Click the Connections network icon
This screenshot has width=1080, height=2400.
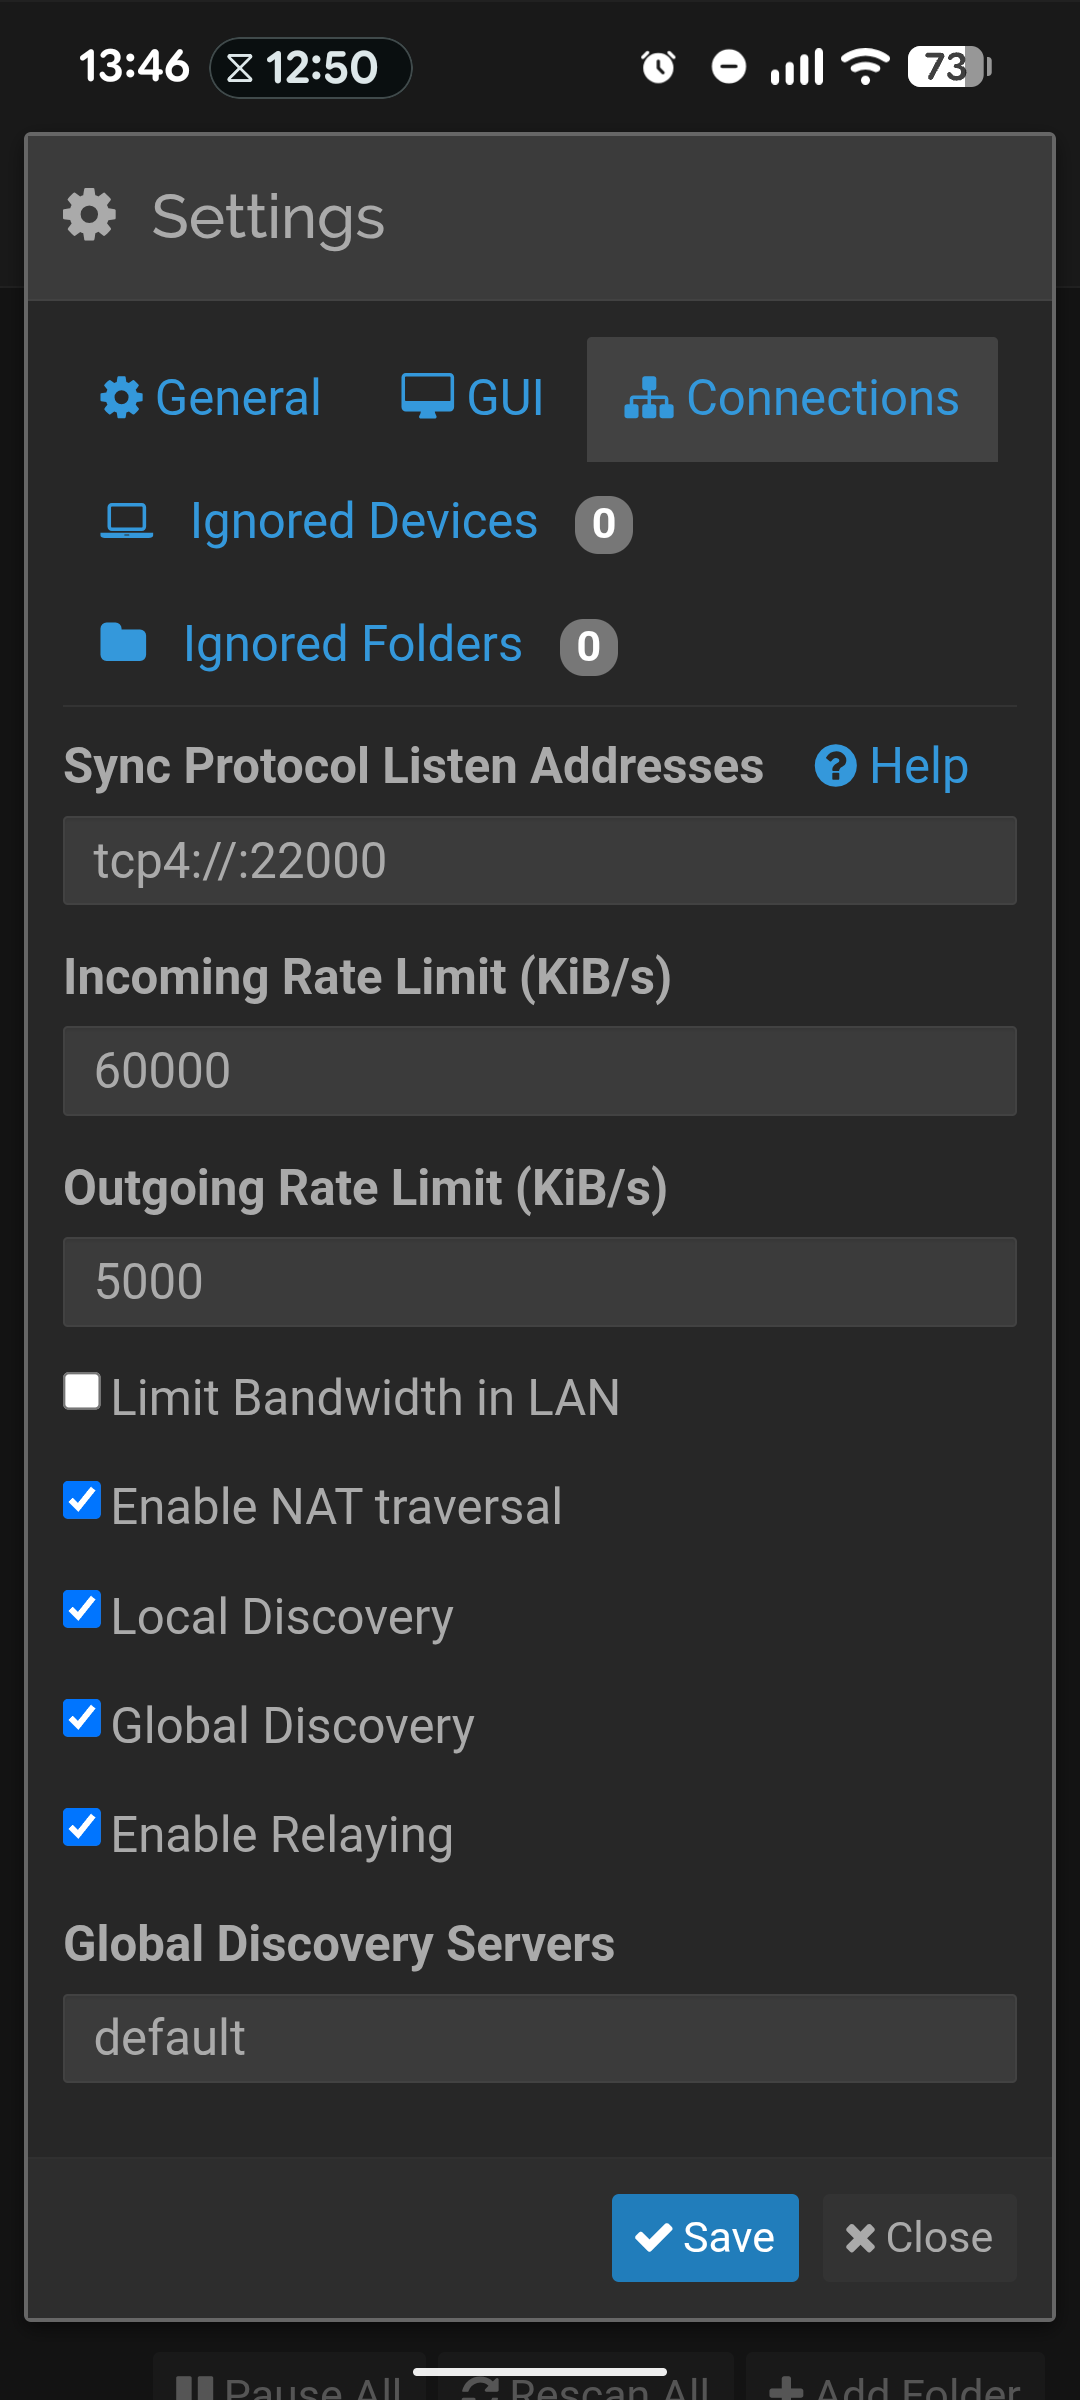click(x=649, y=398)
